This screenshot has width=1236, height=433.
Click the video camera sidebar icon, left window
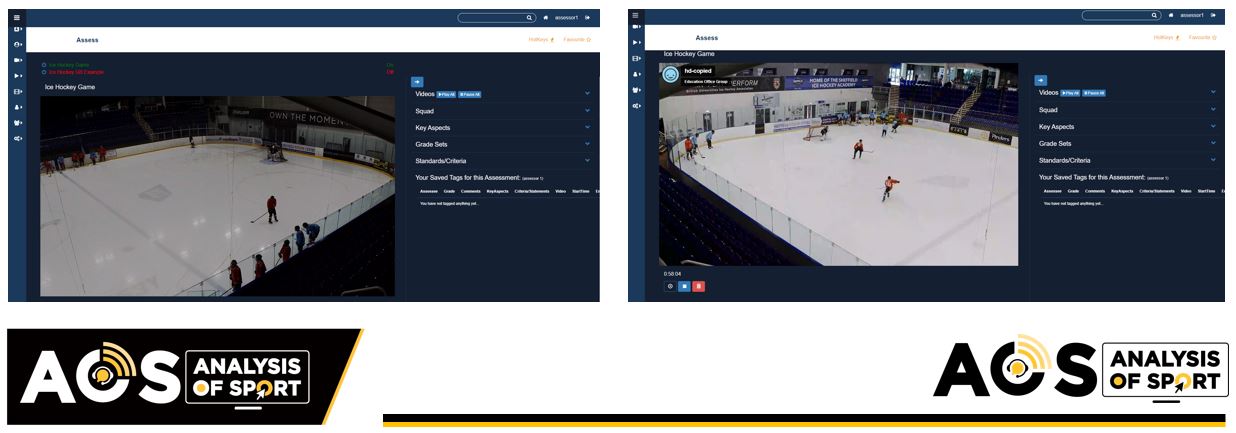pyautogui.click(x=17, y=59)
